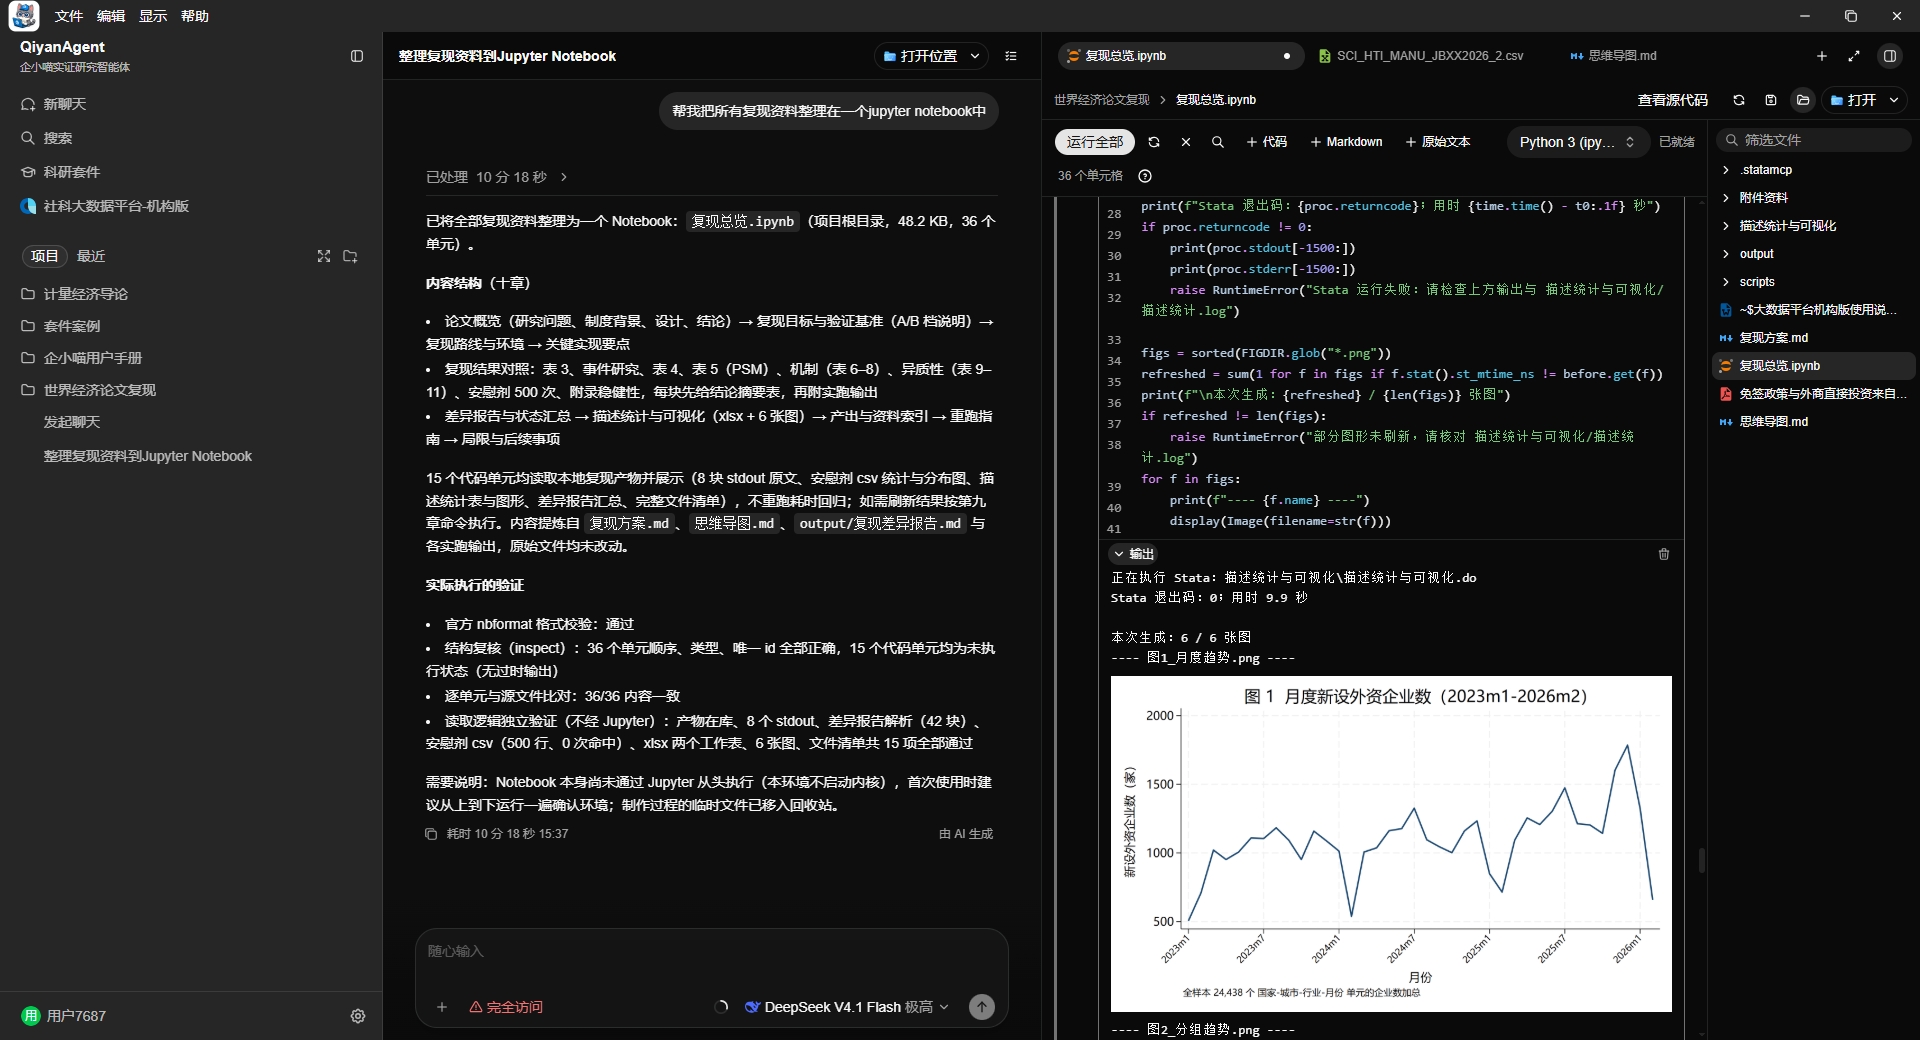Open the chat outline list icon
Screen dimensions: 1920x1040
click(x=1011, y=56)
